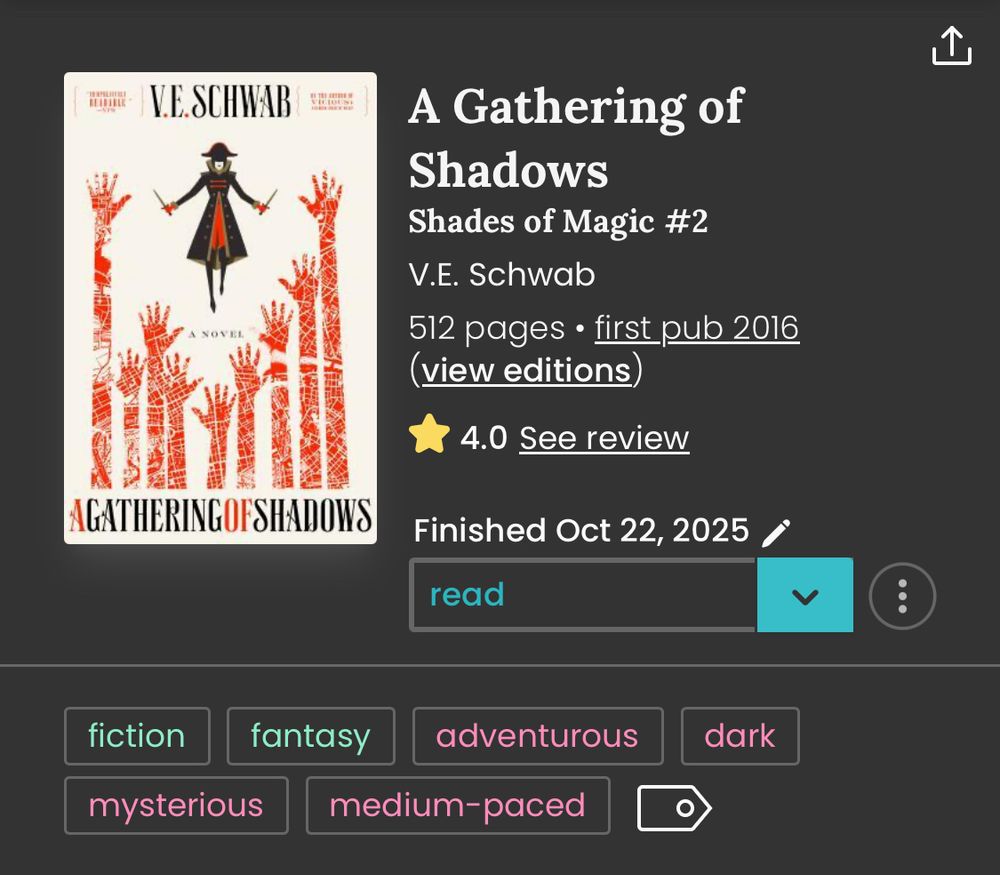Select the Shades of Magic #2 series

pos(558,221)
